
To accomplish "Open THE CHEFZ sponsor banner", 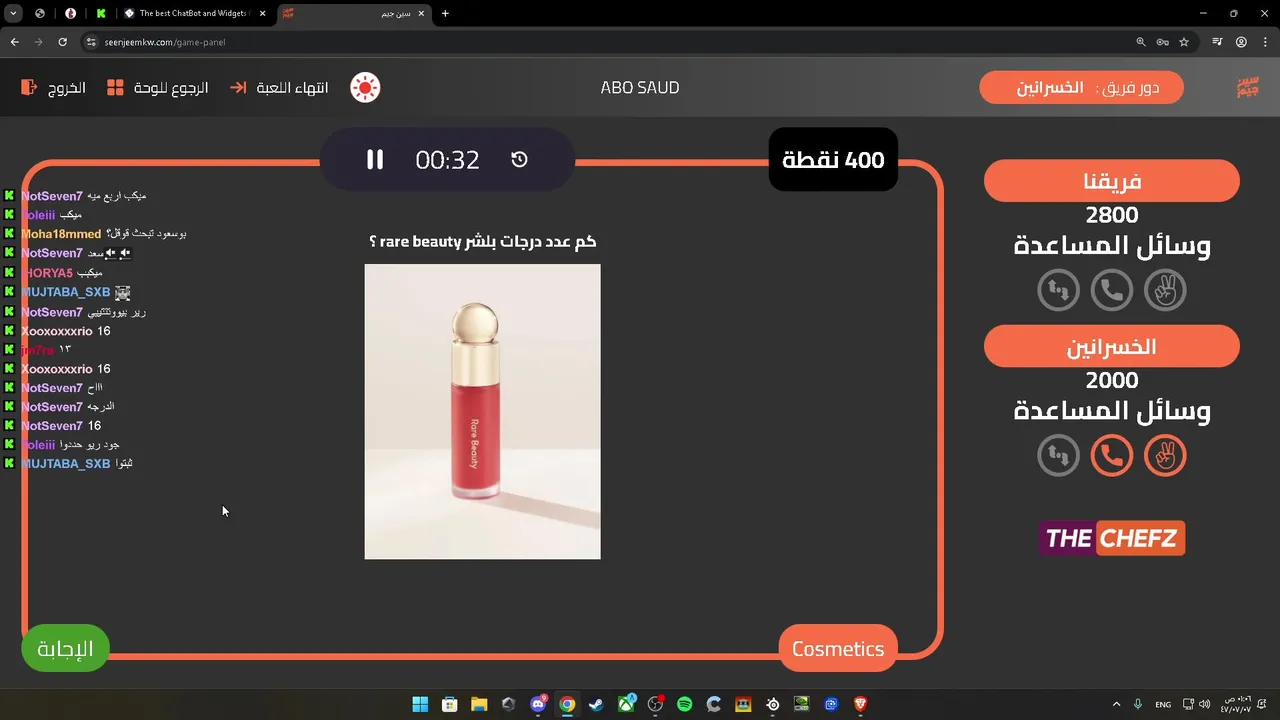I will pyautogui.click(x=1112, y=538).
